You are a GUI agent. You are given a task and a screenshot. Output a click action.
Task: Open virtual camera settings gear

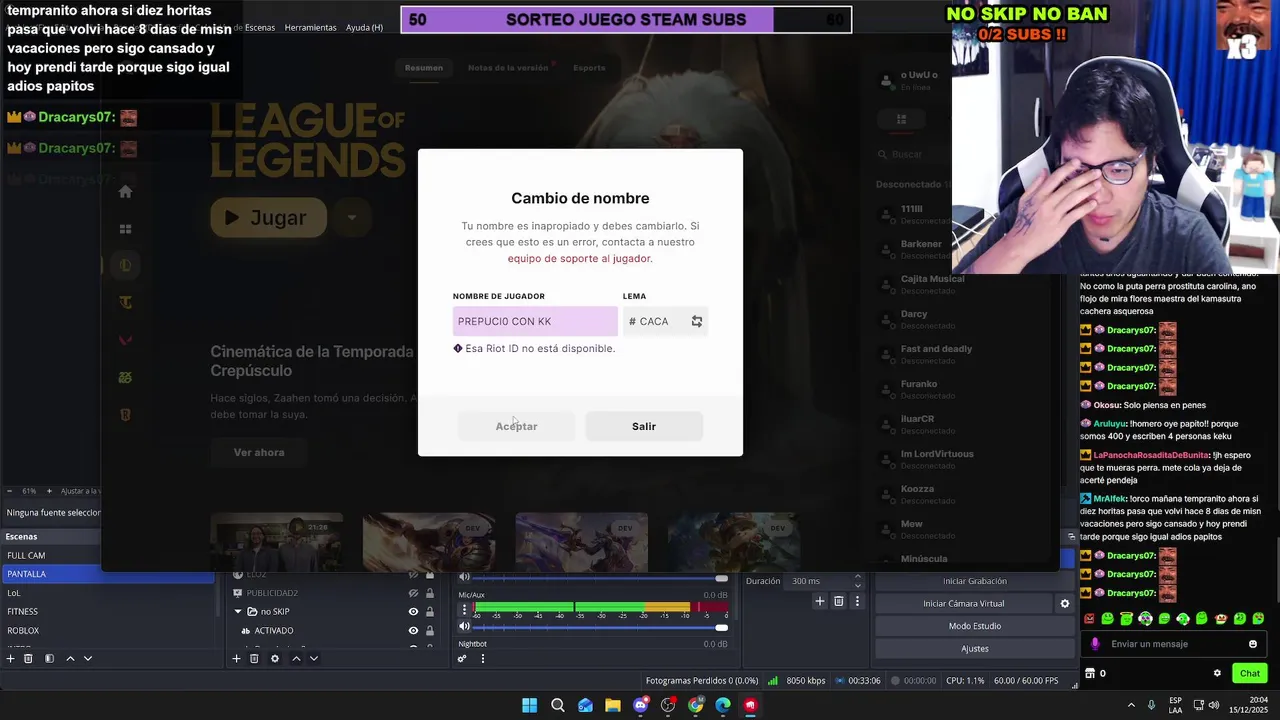tap(1065, 604)
